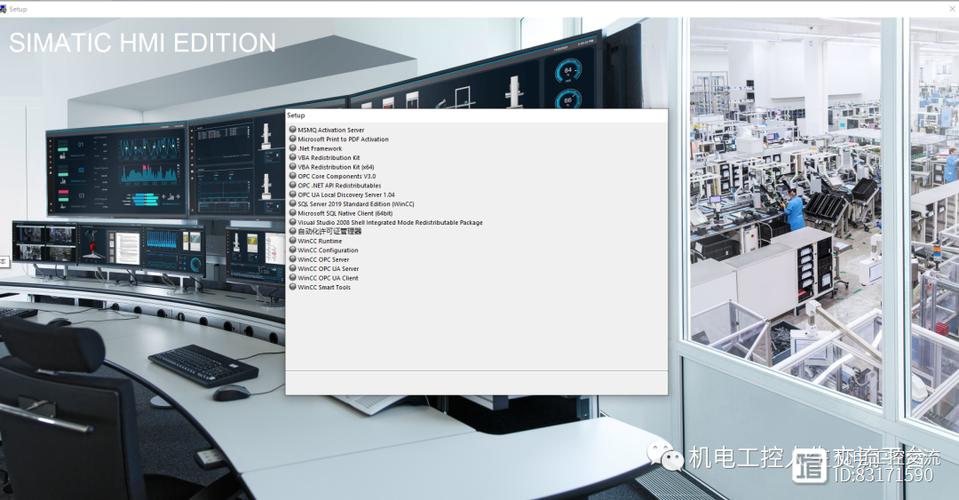Select the 'WinCC OPC Server' label

324,259
